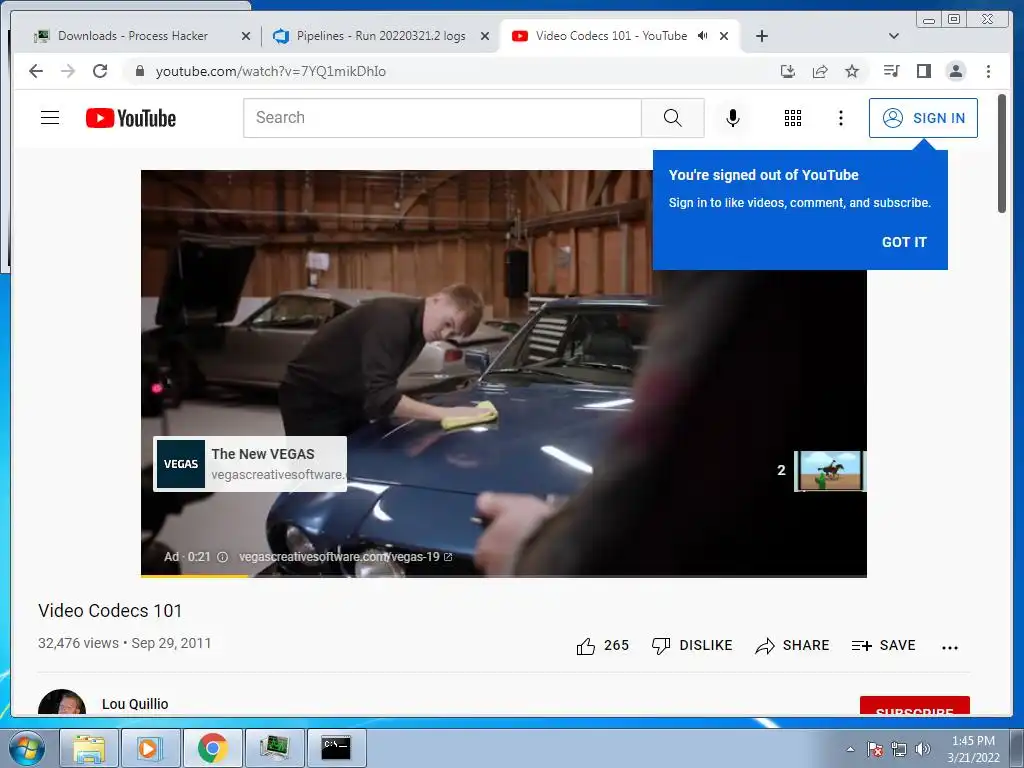Open the system tray volume icon
This screenshot has width=1024, height=768.
922,749
